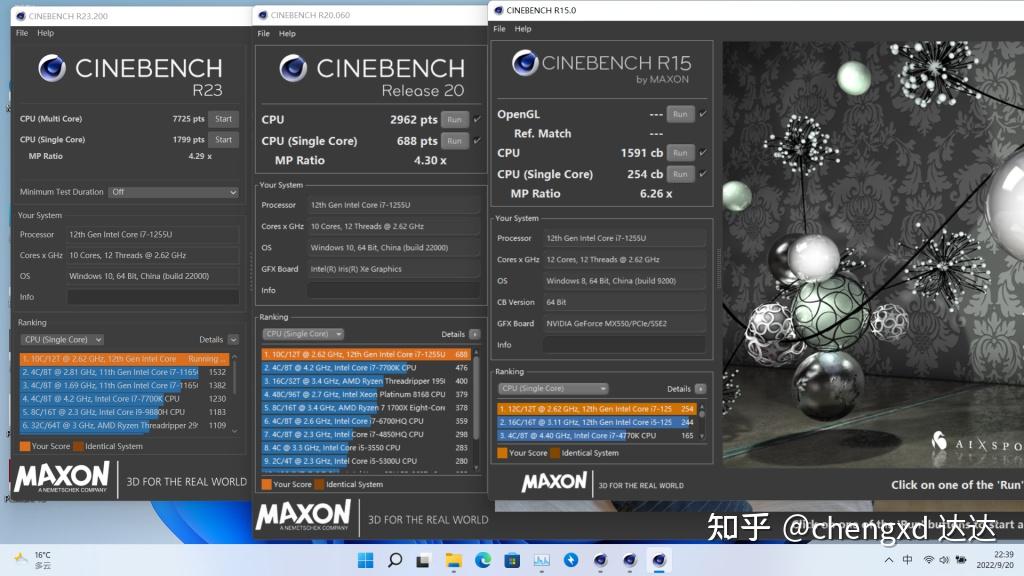Open the CPU (Single Core) ranking dropdown in R23
Image resolution: width=1024 pixels, height=576 pixels.
(x=60, y=339)
